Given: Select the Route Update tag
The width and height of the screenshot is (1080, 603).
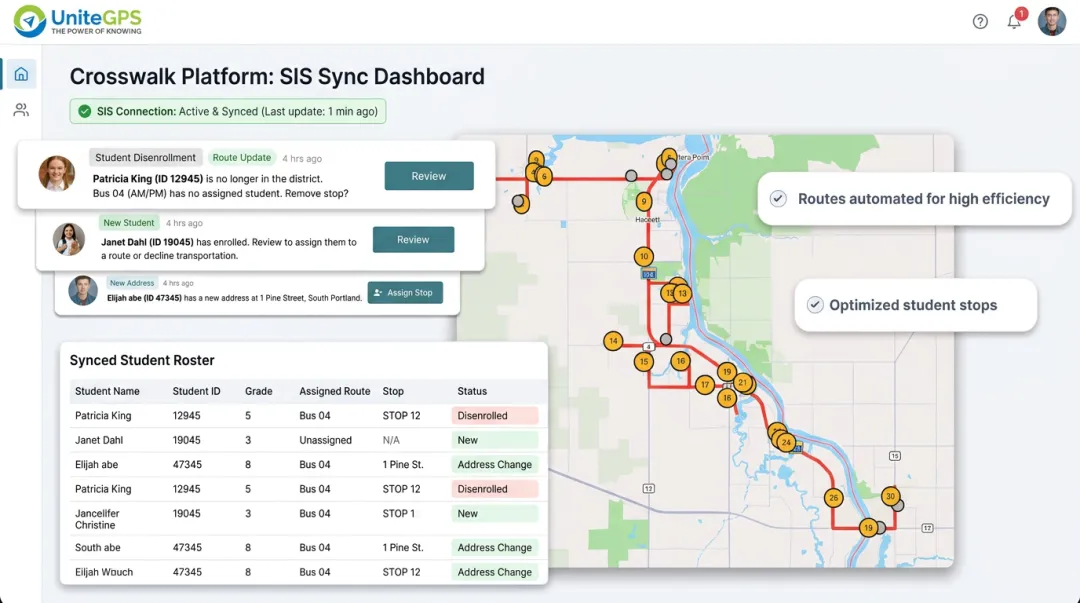Looking at the screenshot, I should [242, 157].
